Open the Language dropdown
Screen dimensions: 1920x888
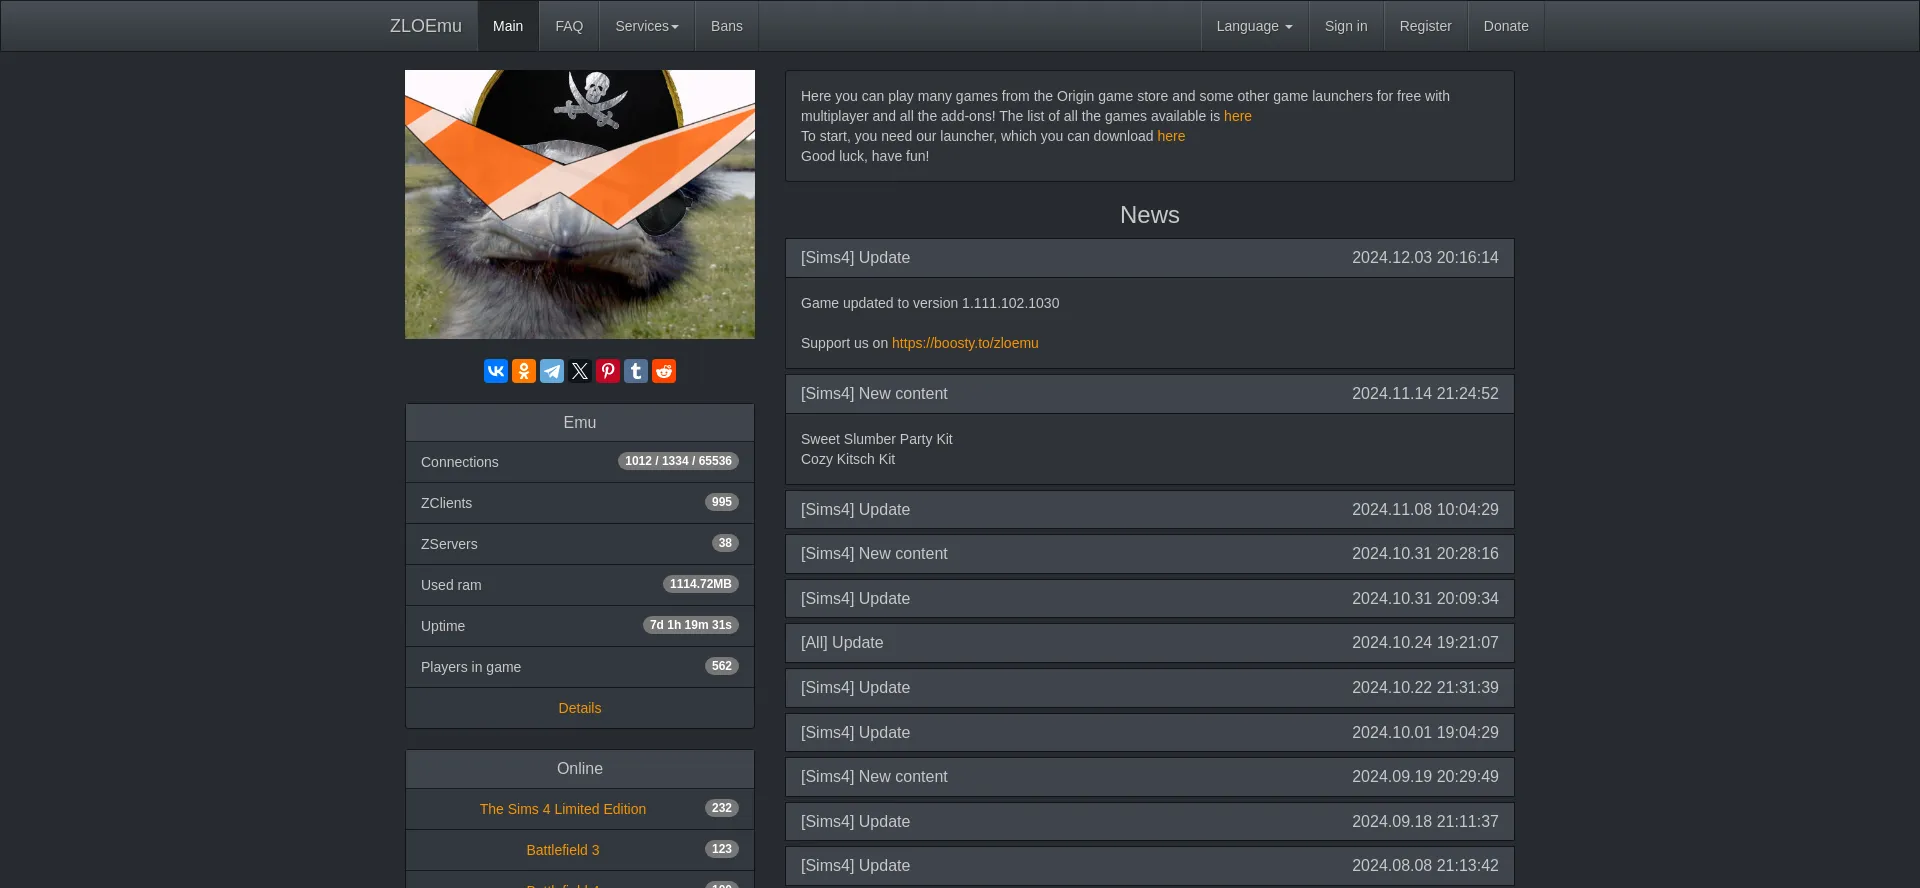point(1254,26)
